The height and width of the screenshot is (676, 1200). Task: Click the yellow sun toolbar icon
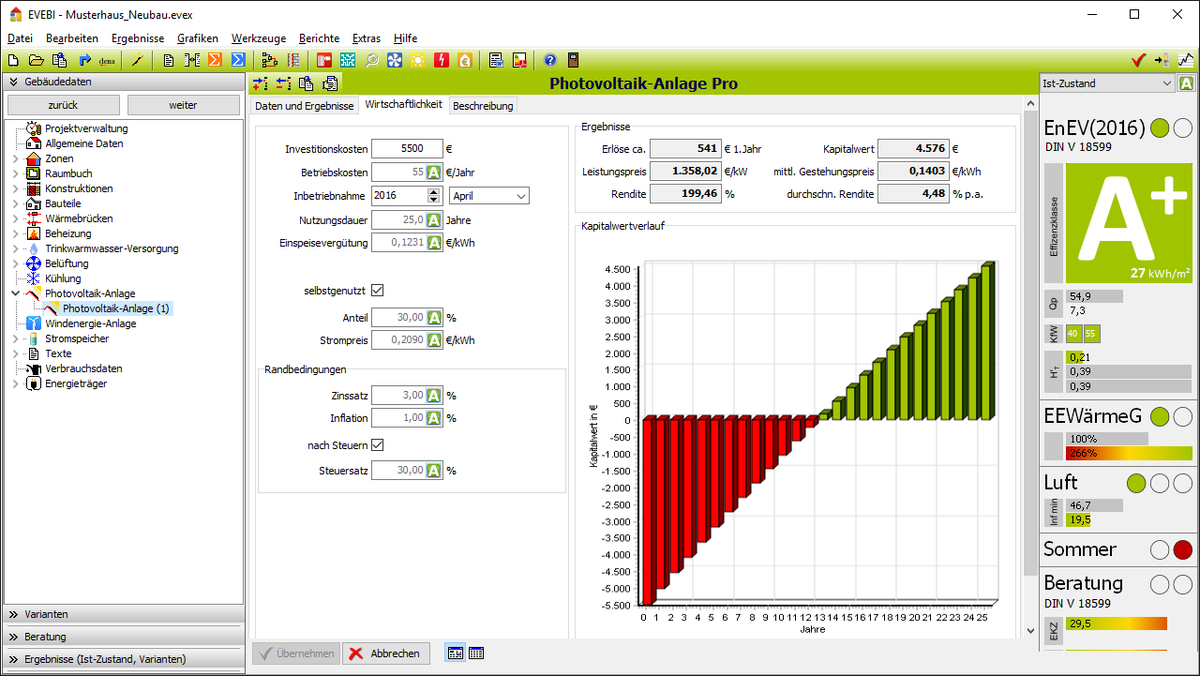click(x=418, y=60)
